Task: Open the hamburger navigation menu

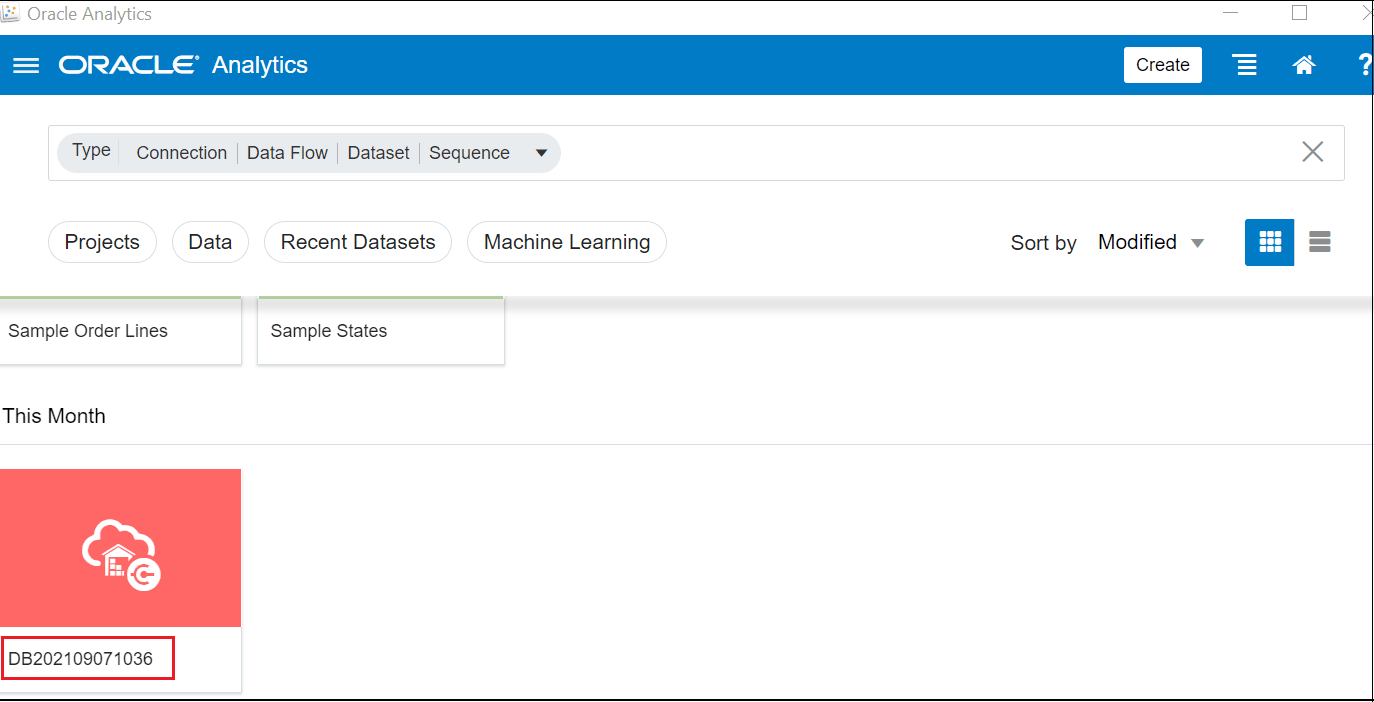Action: coord(26,65)
